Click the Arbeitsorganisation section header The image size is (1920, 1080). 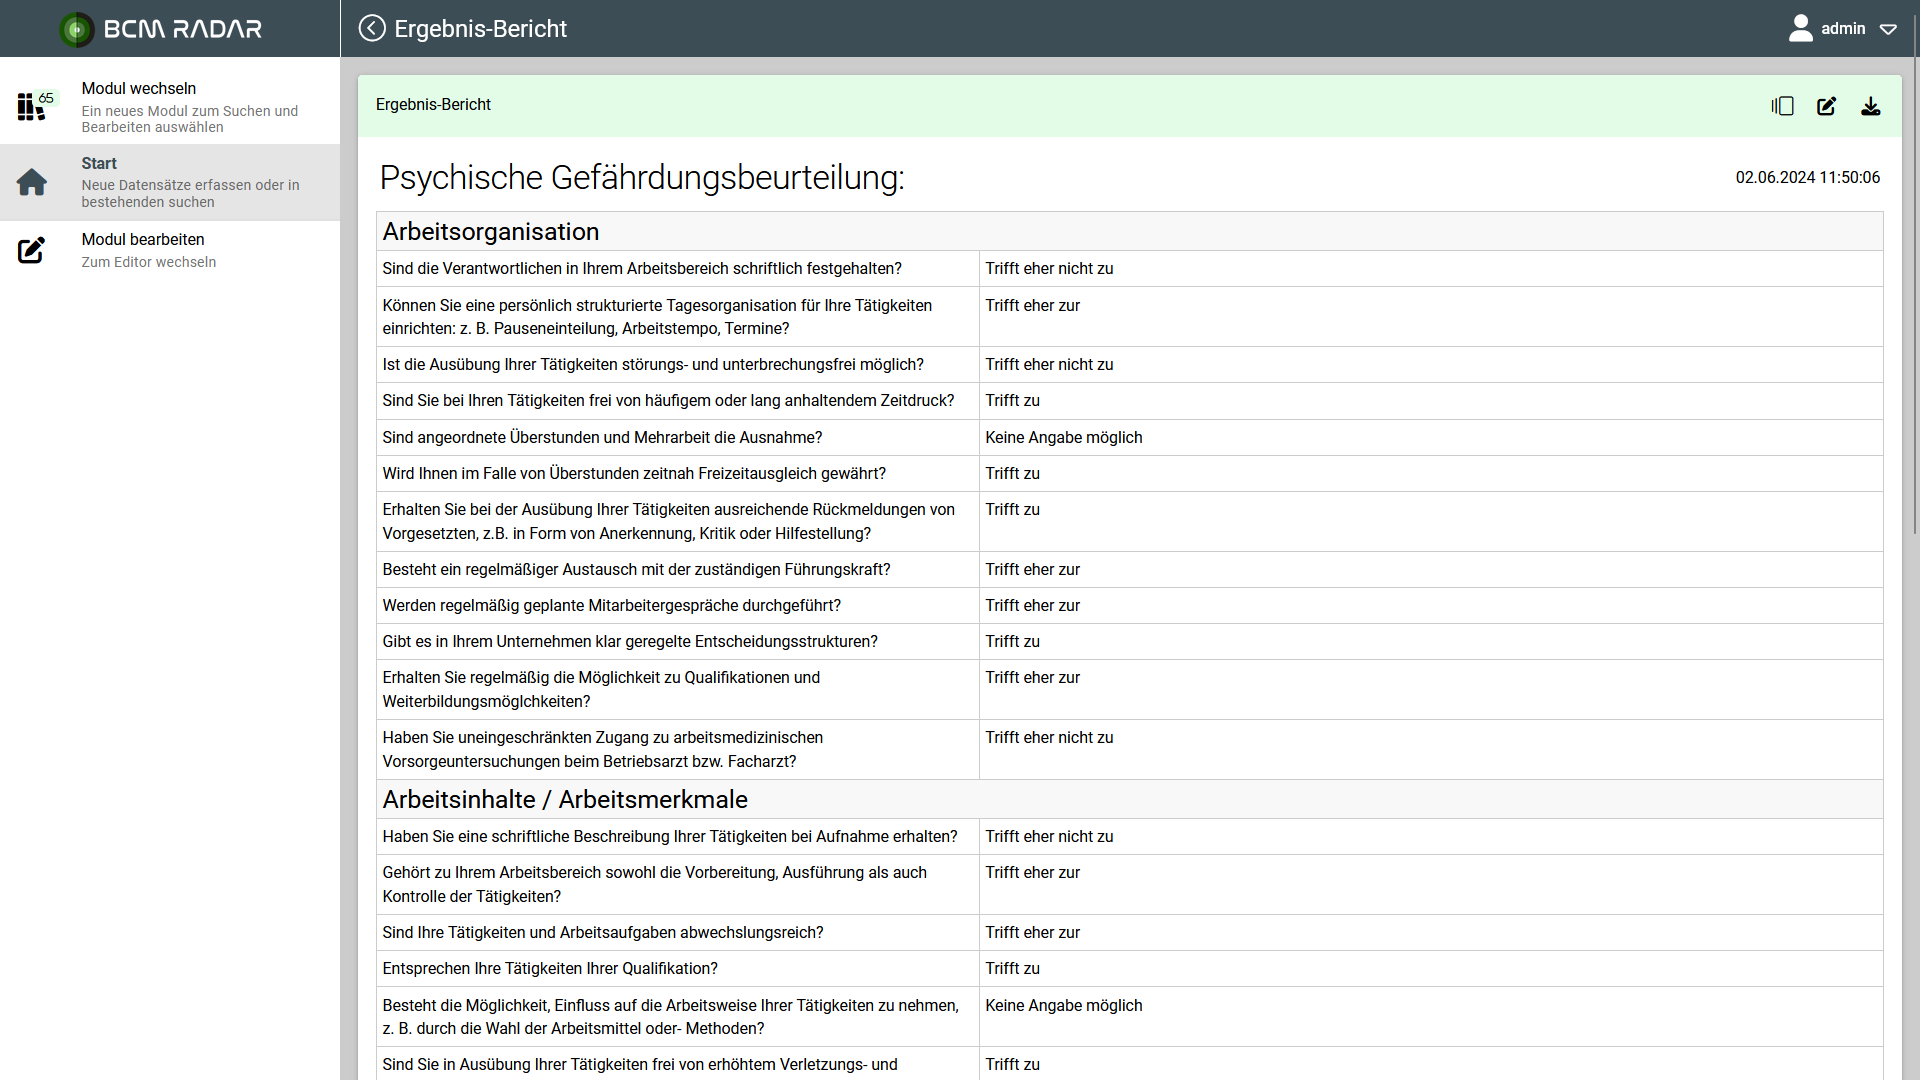coord(491,231)
